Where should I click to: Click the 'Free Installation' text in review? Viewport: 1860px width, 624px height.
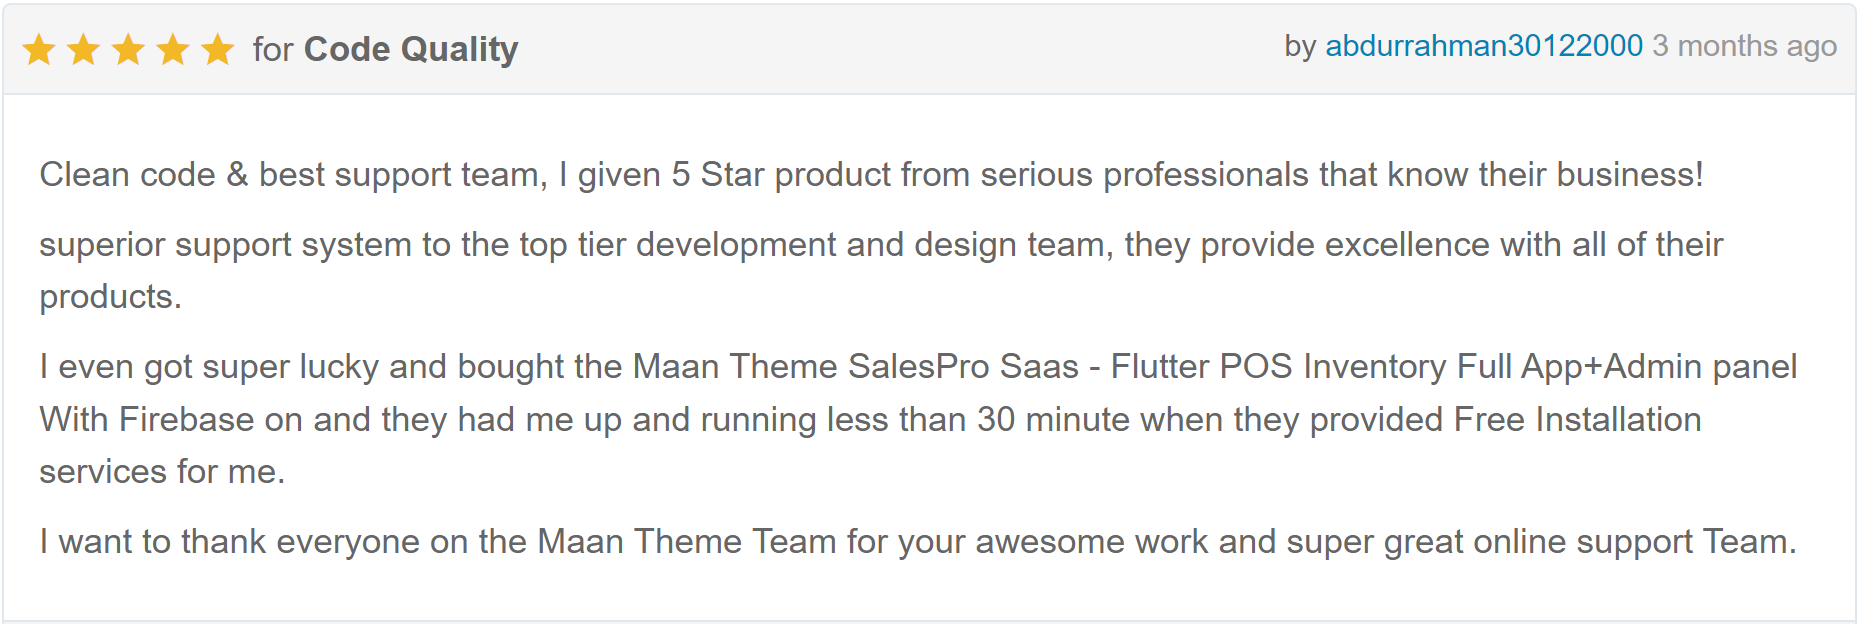tap(1577, 419)
